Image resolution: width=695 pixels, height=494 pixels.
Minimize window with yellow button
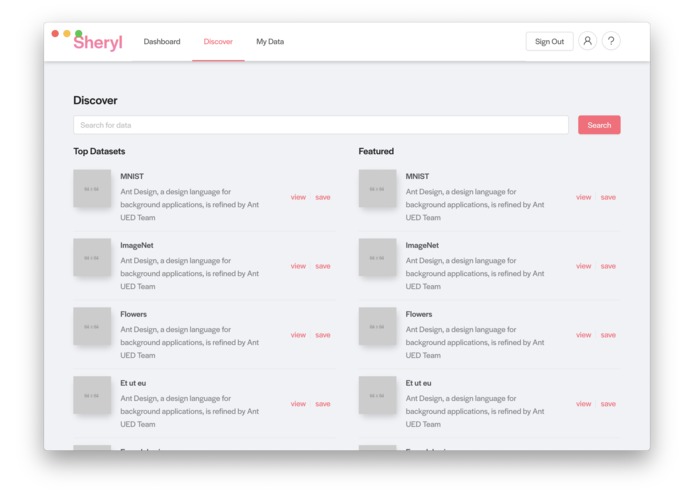pos(67,33)
